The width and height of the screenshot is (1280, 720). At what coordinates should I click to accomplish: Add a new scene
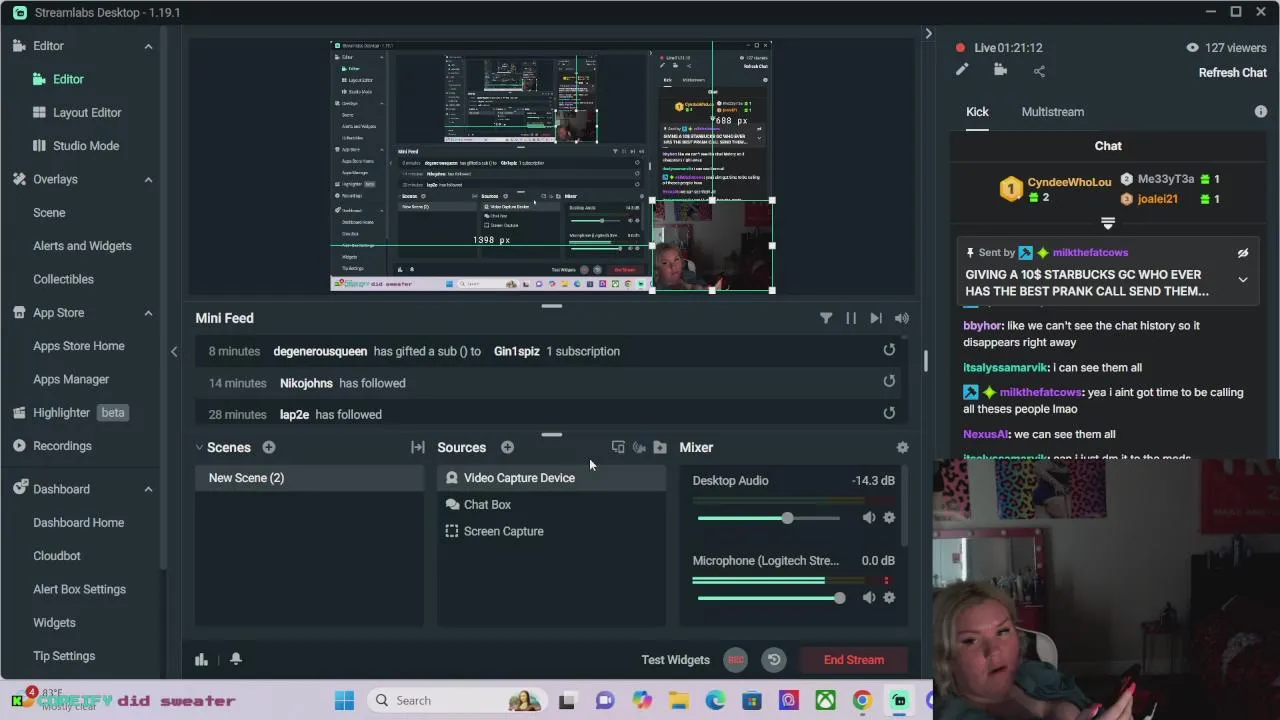click(269, 447)
